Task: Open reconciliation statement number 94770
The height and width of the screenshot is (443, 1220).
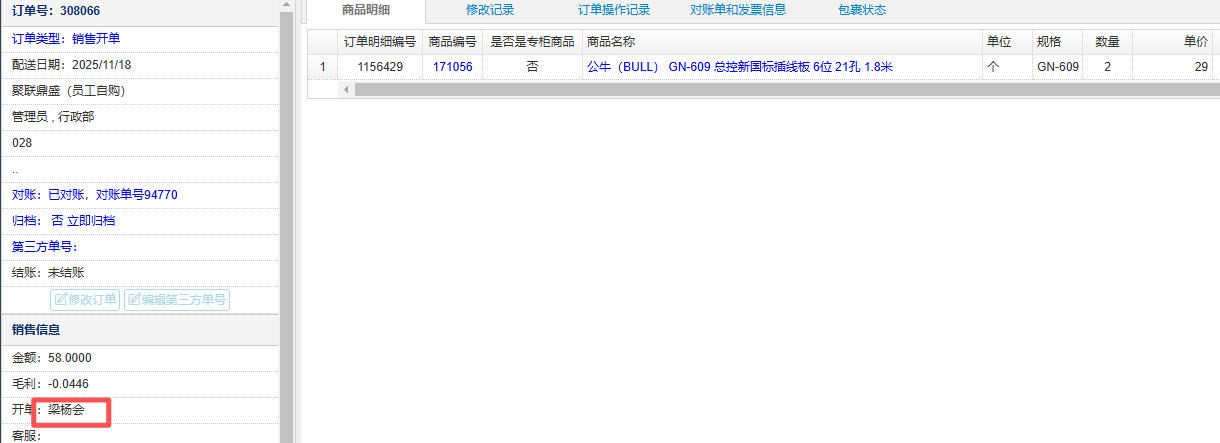Action: 160,195
